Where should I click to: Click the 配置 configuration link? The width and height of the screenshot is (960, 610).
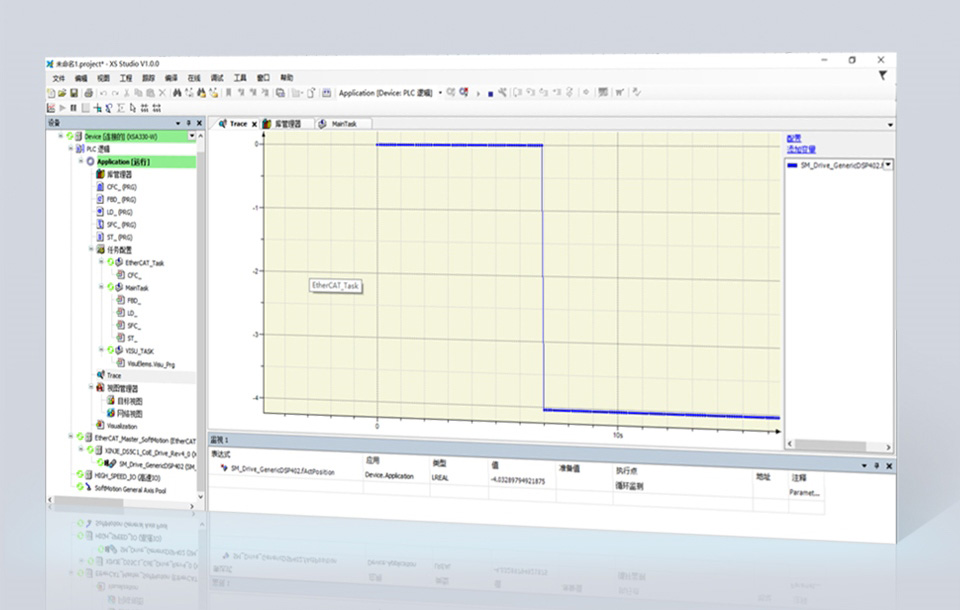793,138
